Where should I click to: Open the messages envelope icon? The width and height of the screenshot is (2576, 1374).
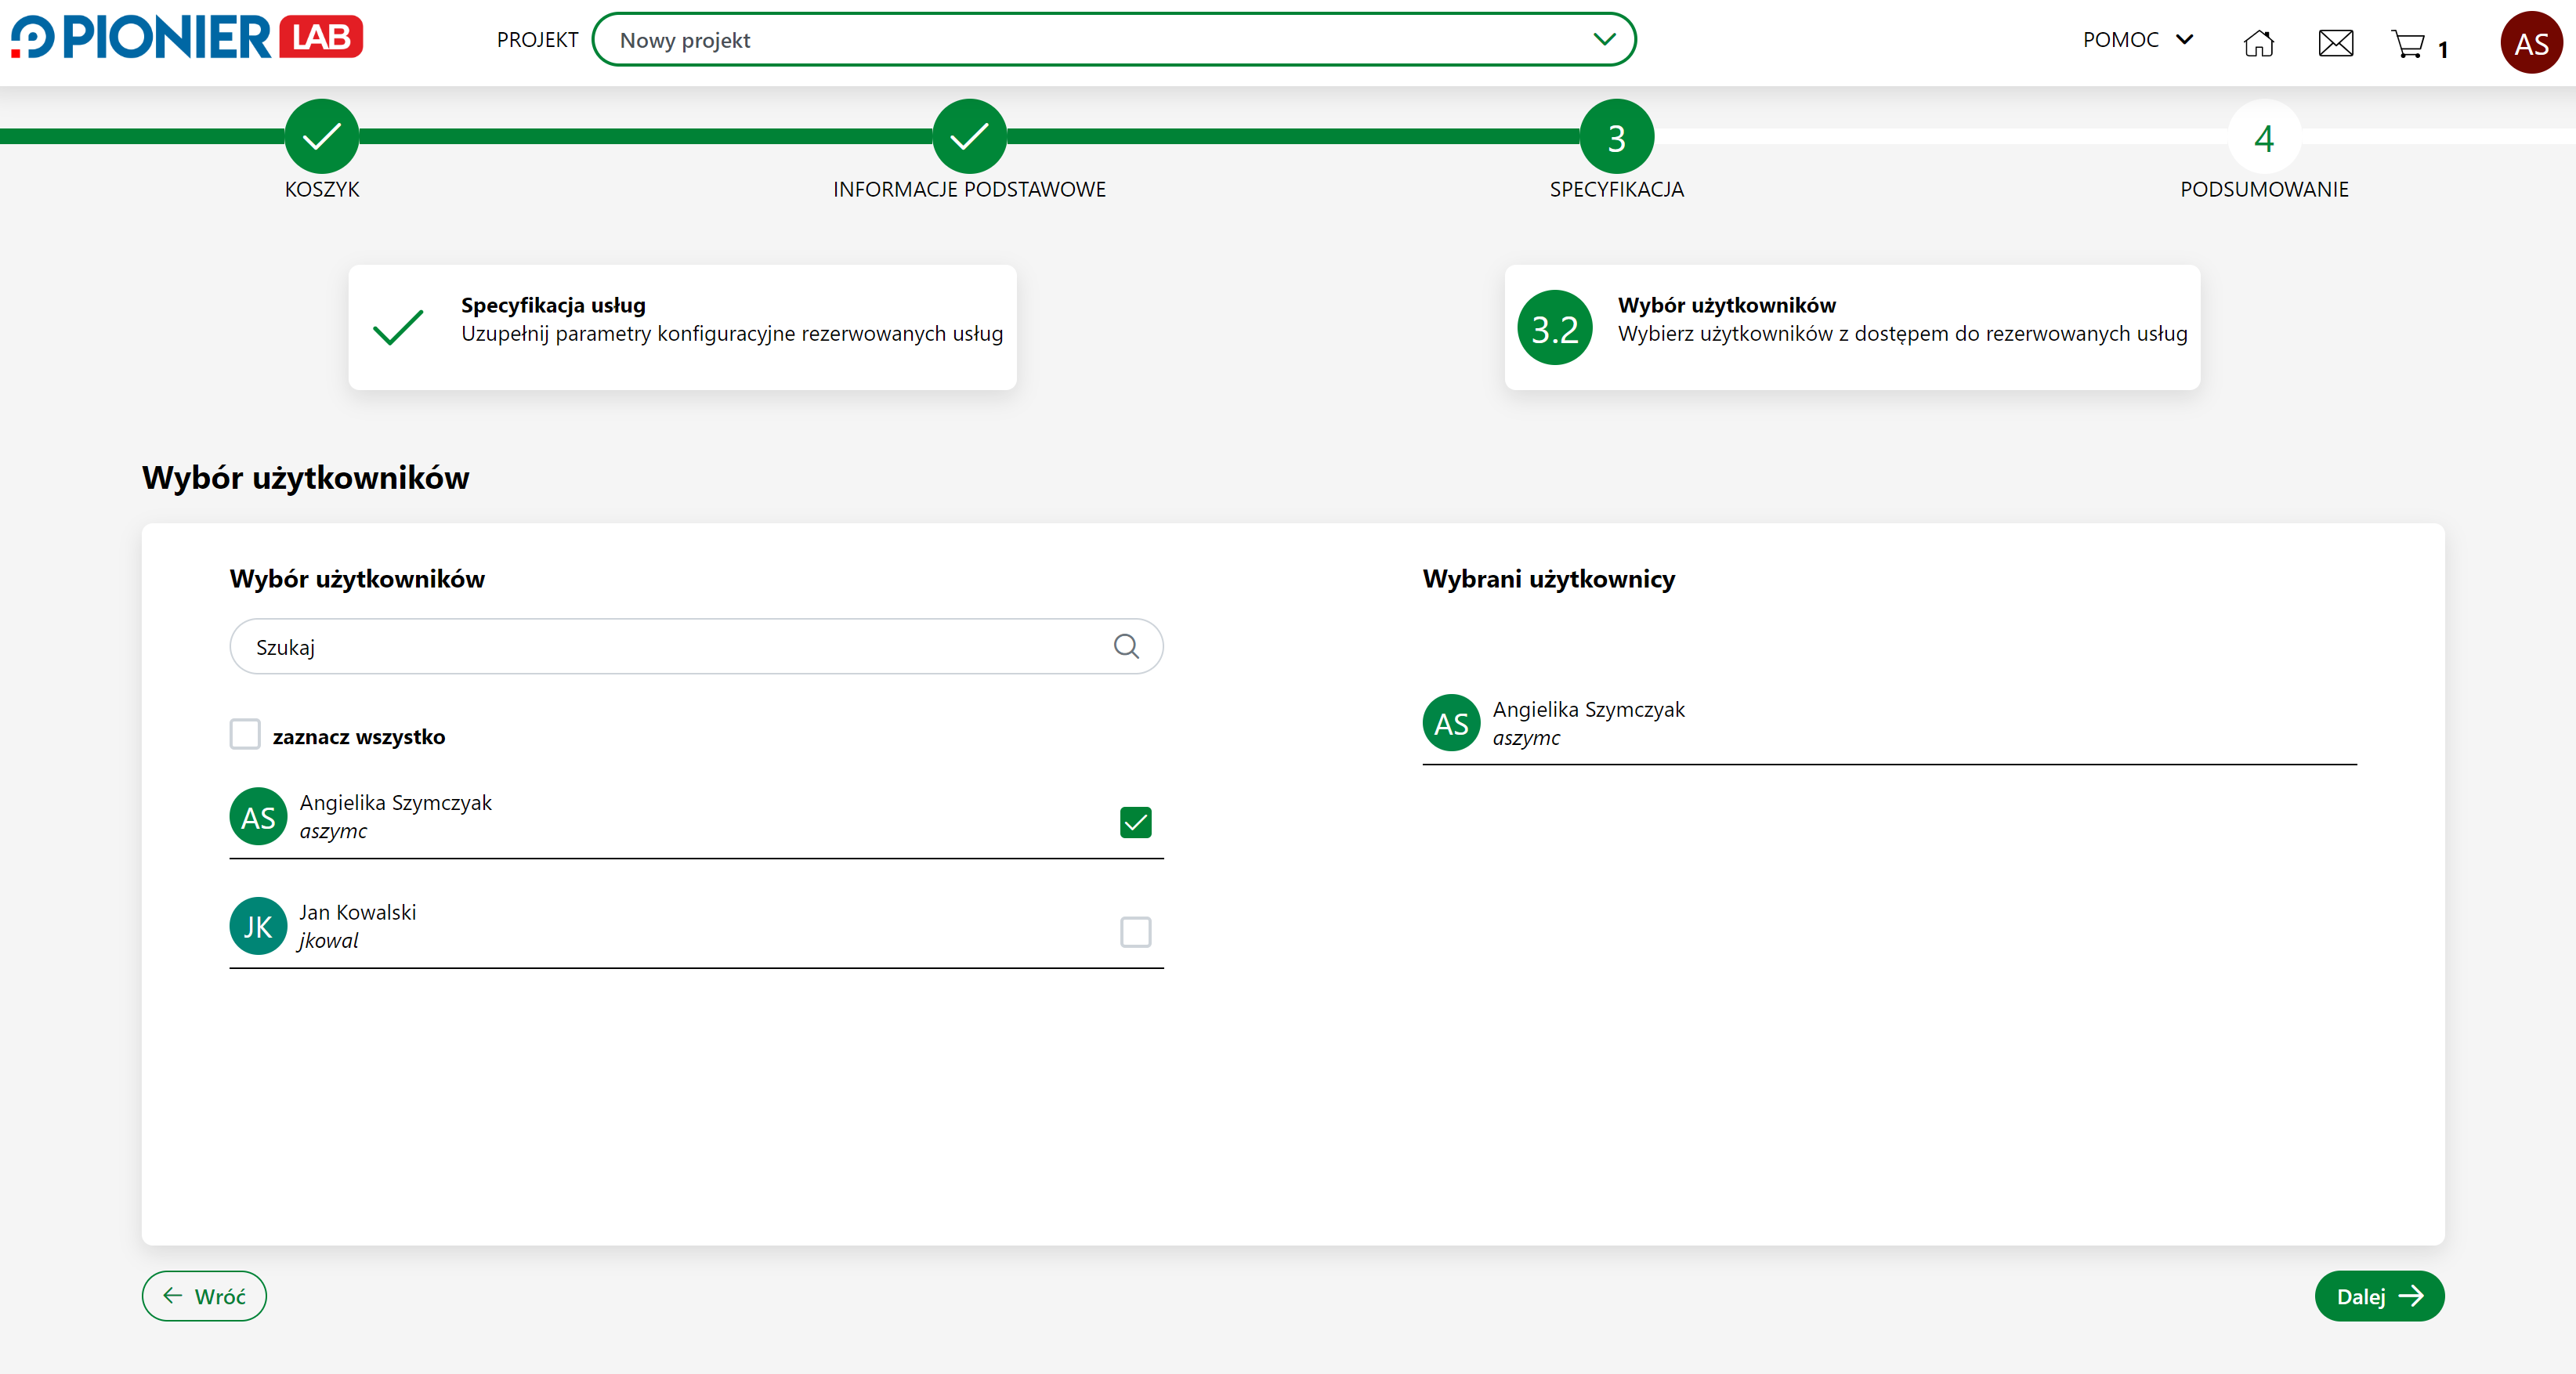(2336, 43)
